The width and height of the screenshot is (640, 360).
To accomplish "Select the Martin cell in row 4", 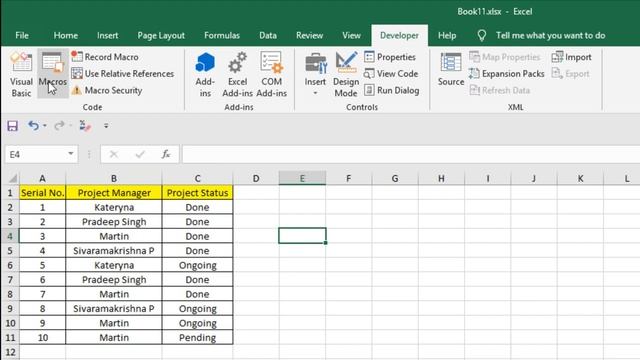I will 113,236.
